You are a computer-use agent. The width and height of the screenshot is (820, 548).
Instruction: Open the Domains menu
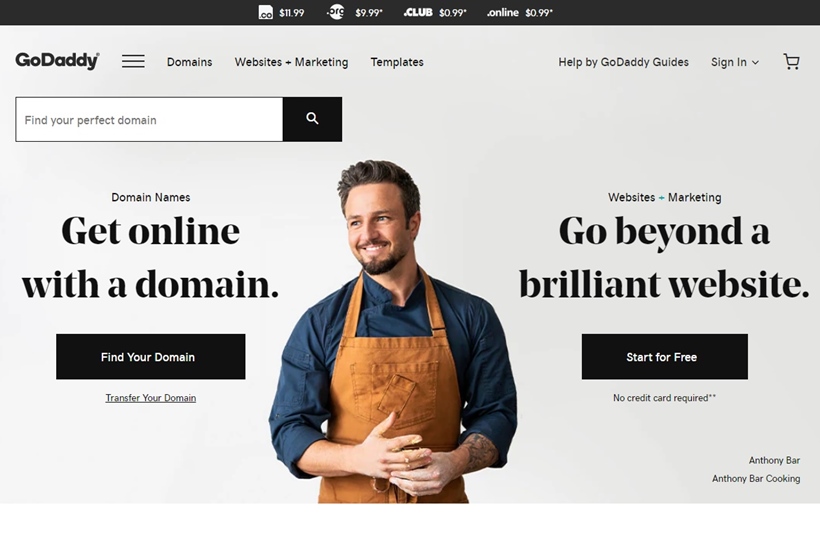coord(189,62)
